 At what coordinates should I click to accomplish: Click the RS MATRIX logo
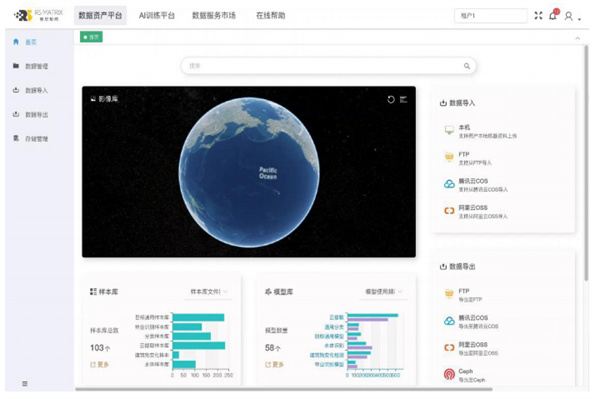click(38, 15)
